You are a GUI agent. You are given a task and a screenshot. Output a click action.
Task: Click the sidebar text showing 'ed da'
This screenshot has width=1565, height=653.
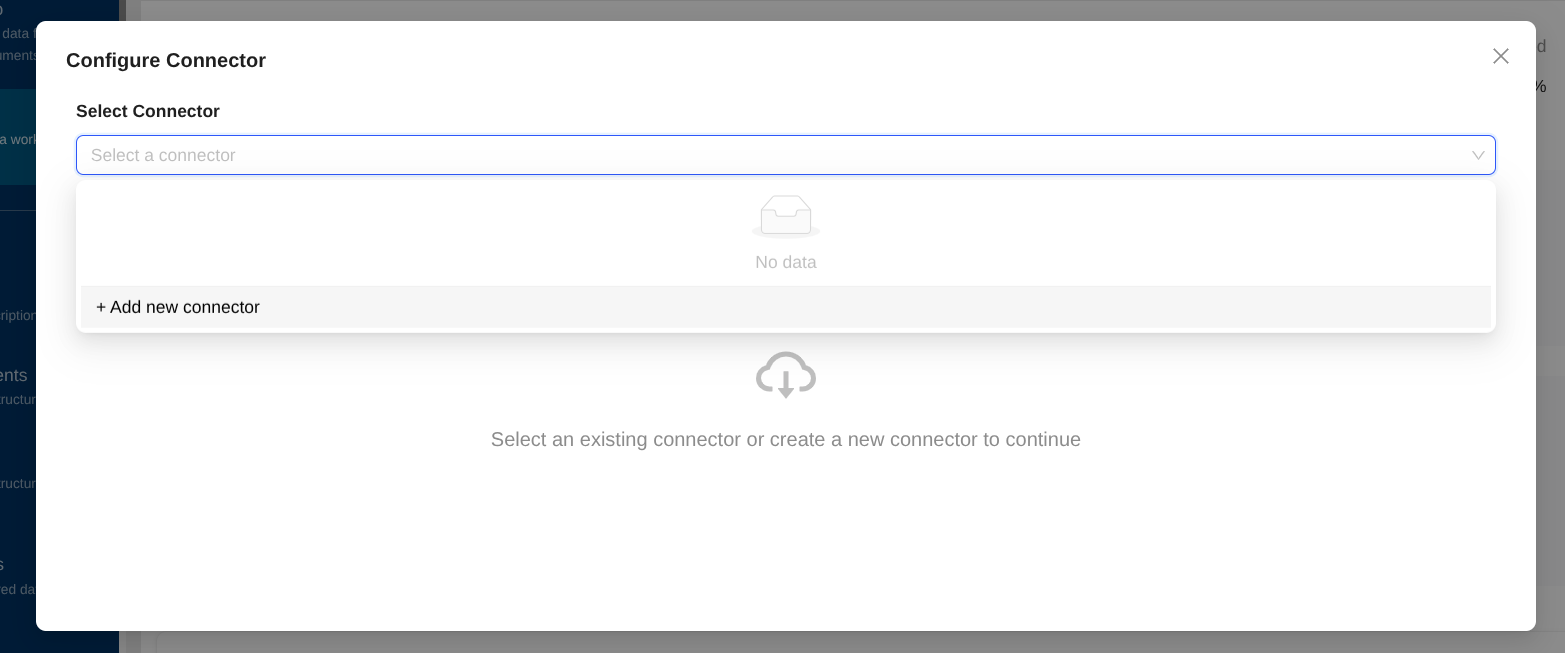tap(17, 589)
